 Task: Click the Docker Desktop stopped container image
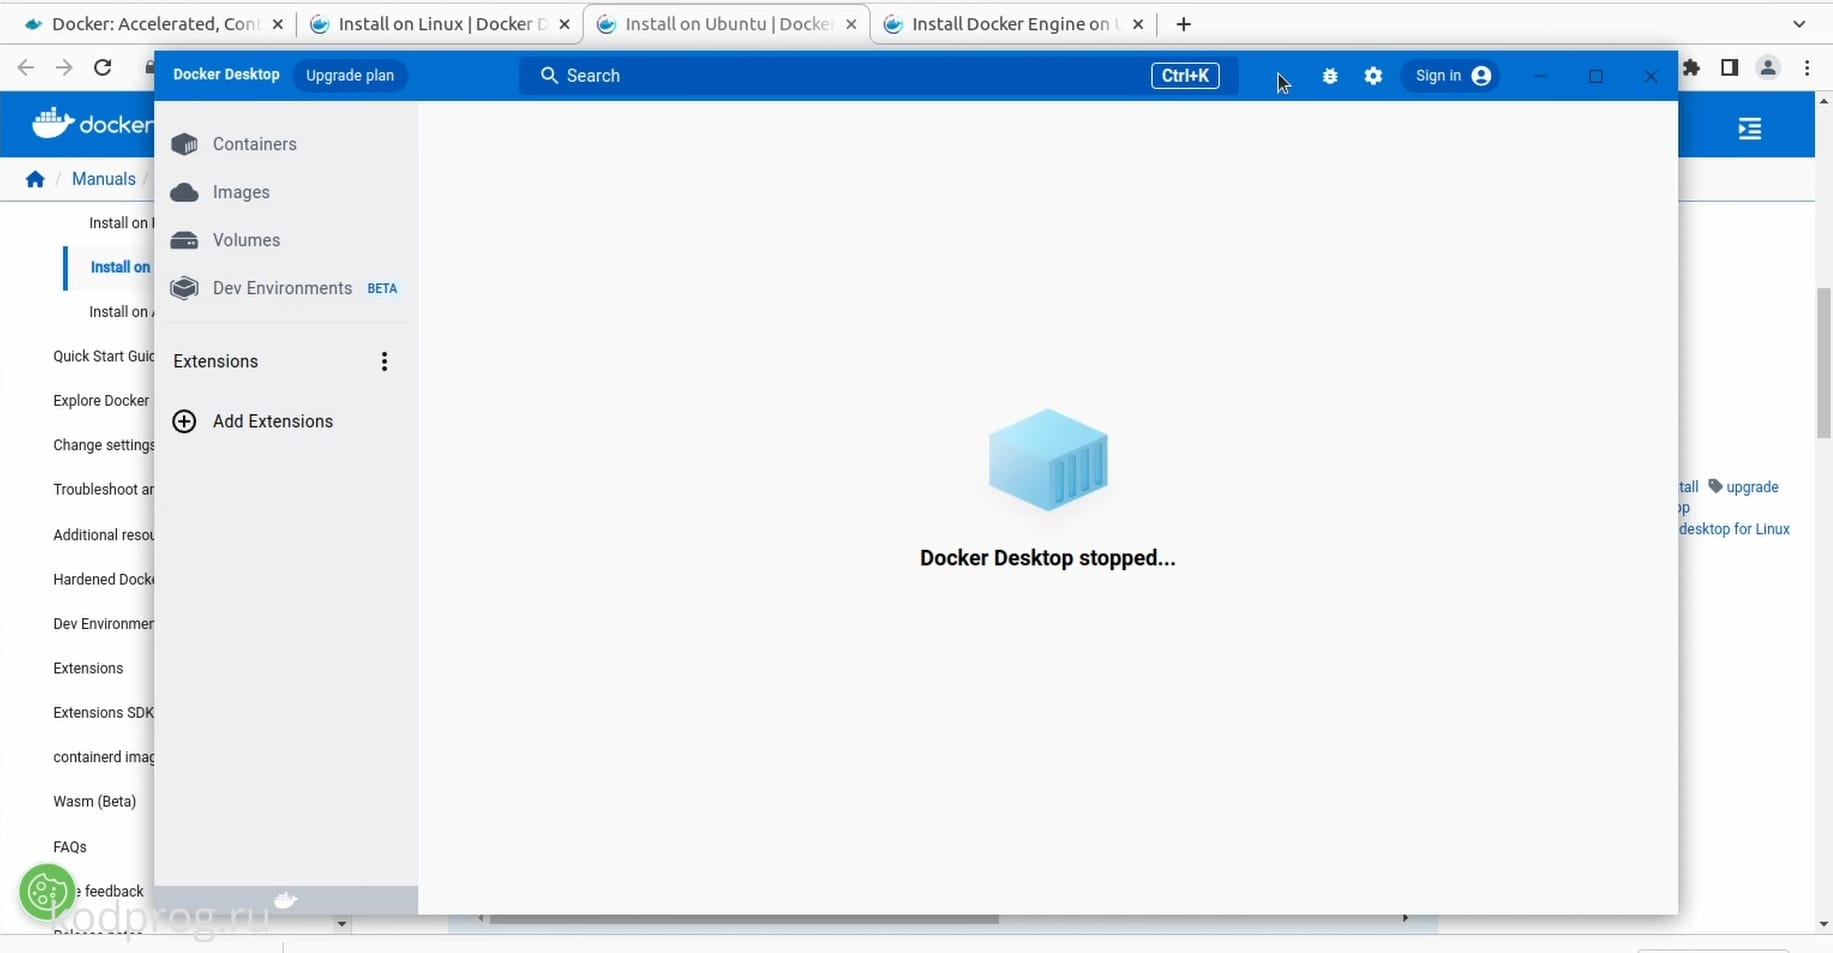[1048, 459]
